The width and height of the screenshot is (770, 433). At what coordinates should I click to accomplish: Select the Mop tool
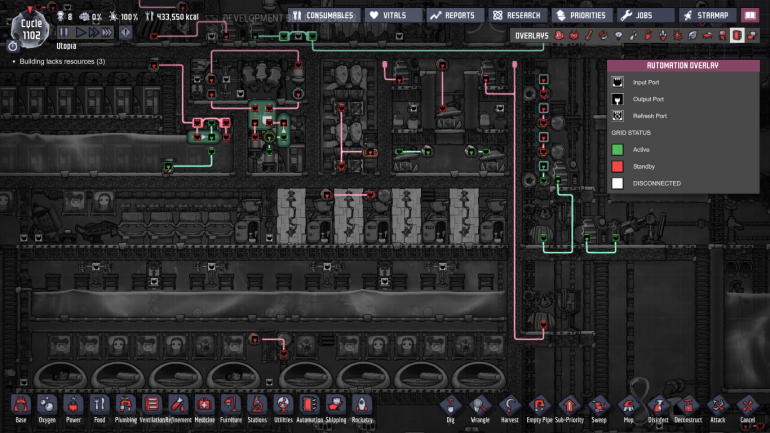[629, 408]
